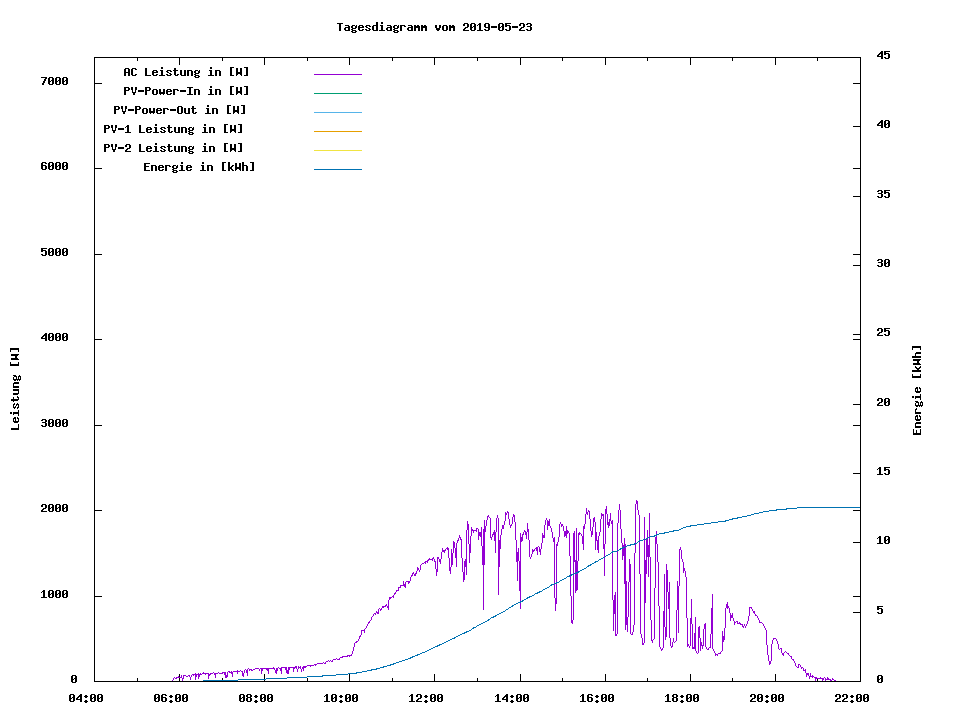Select the AC Leistung in [W] legend label
Image resolution: width=960 pixels, height=720 pixels.
click(186, 72)
